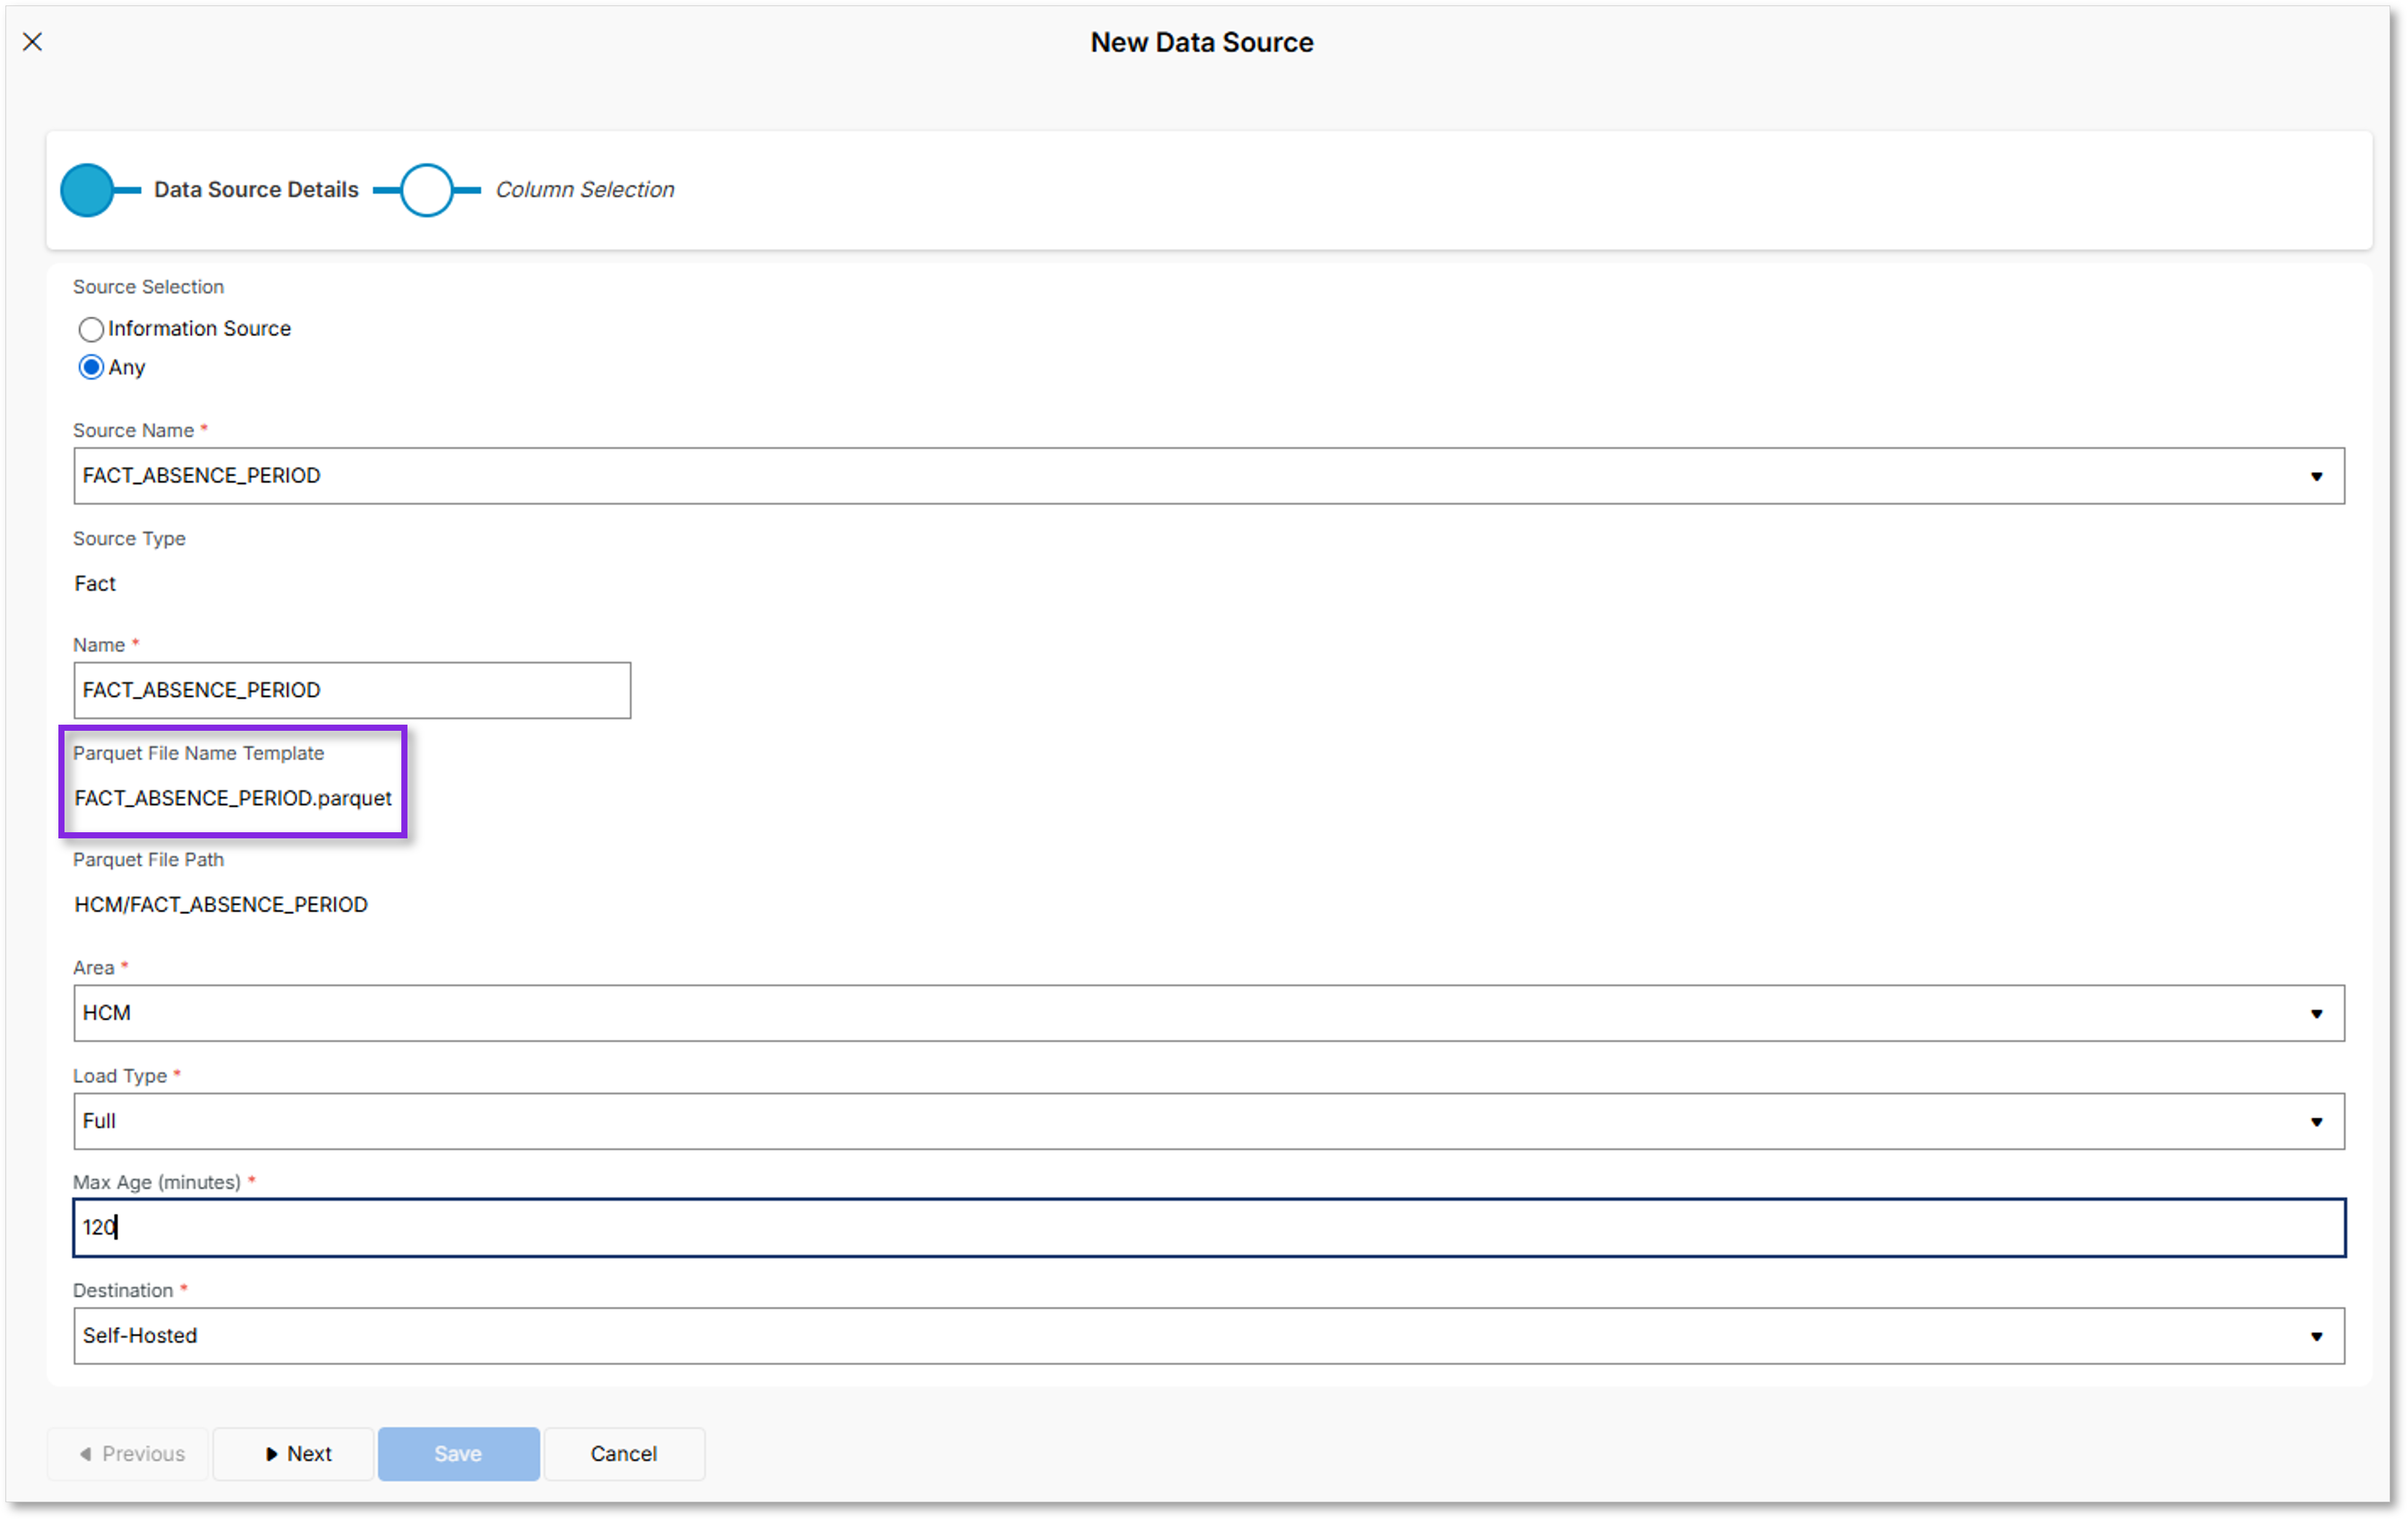Click the Next button

[x=294, y=1454]
